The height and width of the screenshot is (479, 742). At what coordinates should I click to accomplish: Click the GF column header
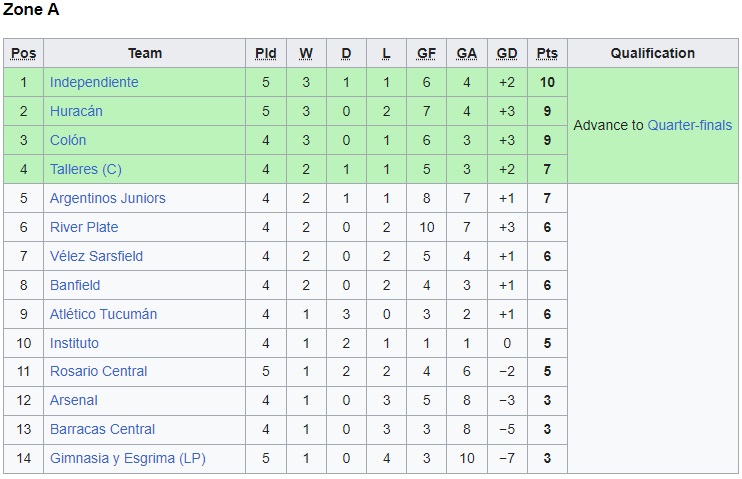(x=426, y=53)
